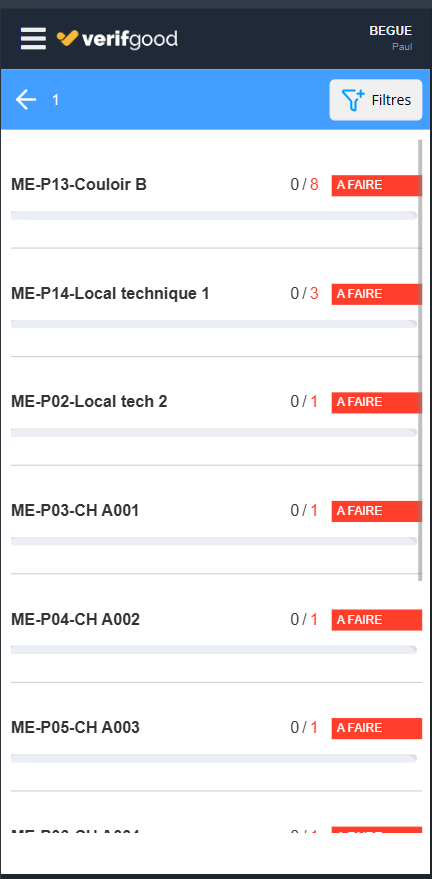Click the progress bar under ME-P13-Couloir B
Viewport: 432px width, 879px height.
214,215
